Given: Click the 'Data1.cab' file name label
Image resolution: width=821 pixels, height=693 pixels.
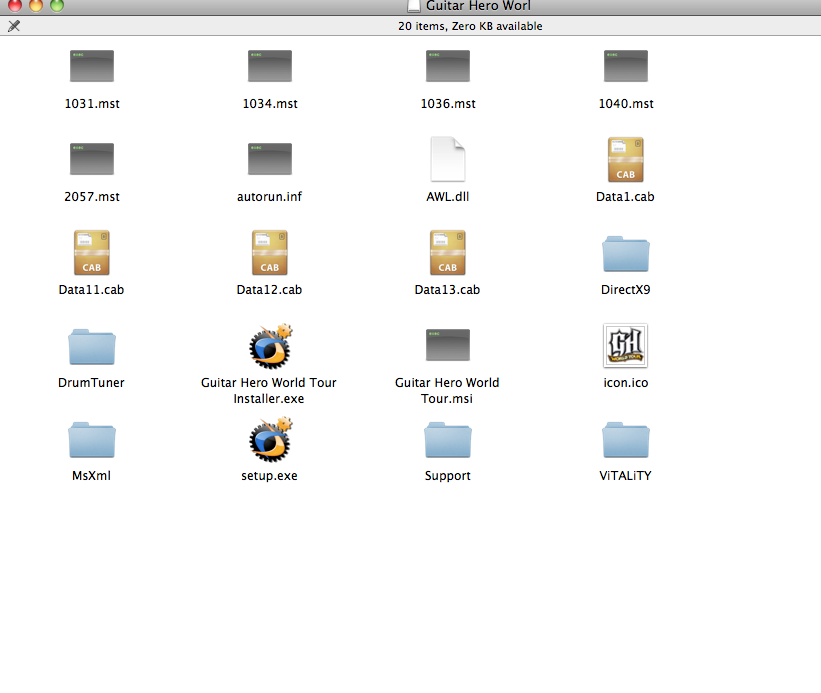Looking at the screenshot, I should click(x=625, y=197).
